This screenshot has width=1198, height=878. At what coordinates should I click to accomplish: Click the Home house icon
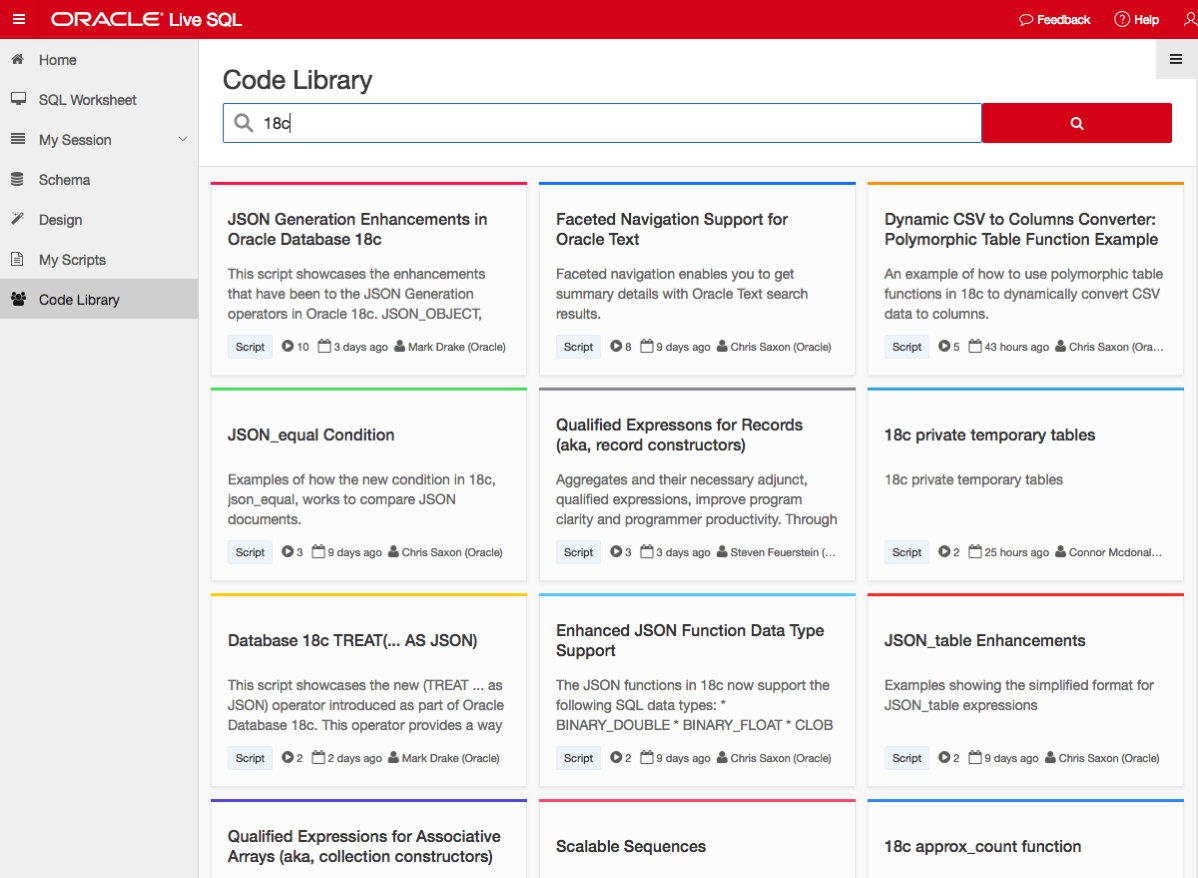18,59
